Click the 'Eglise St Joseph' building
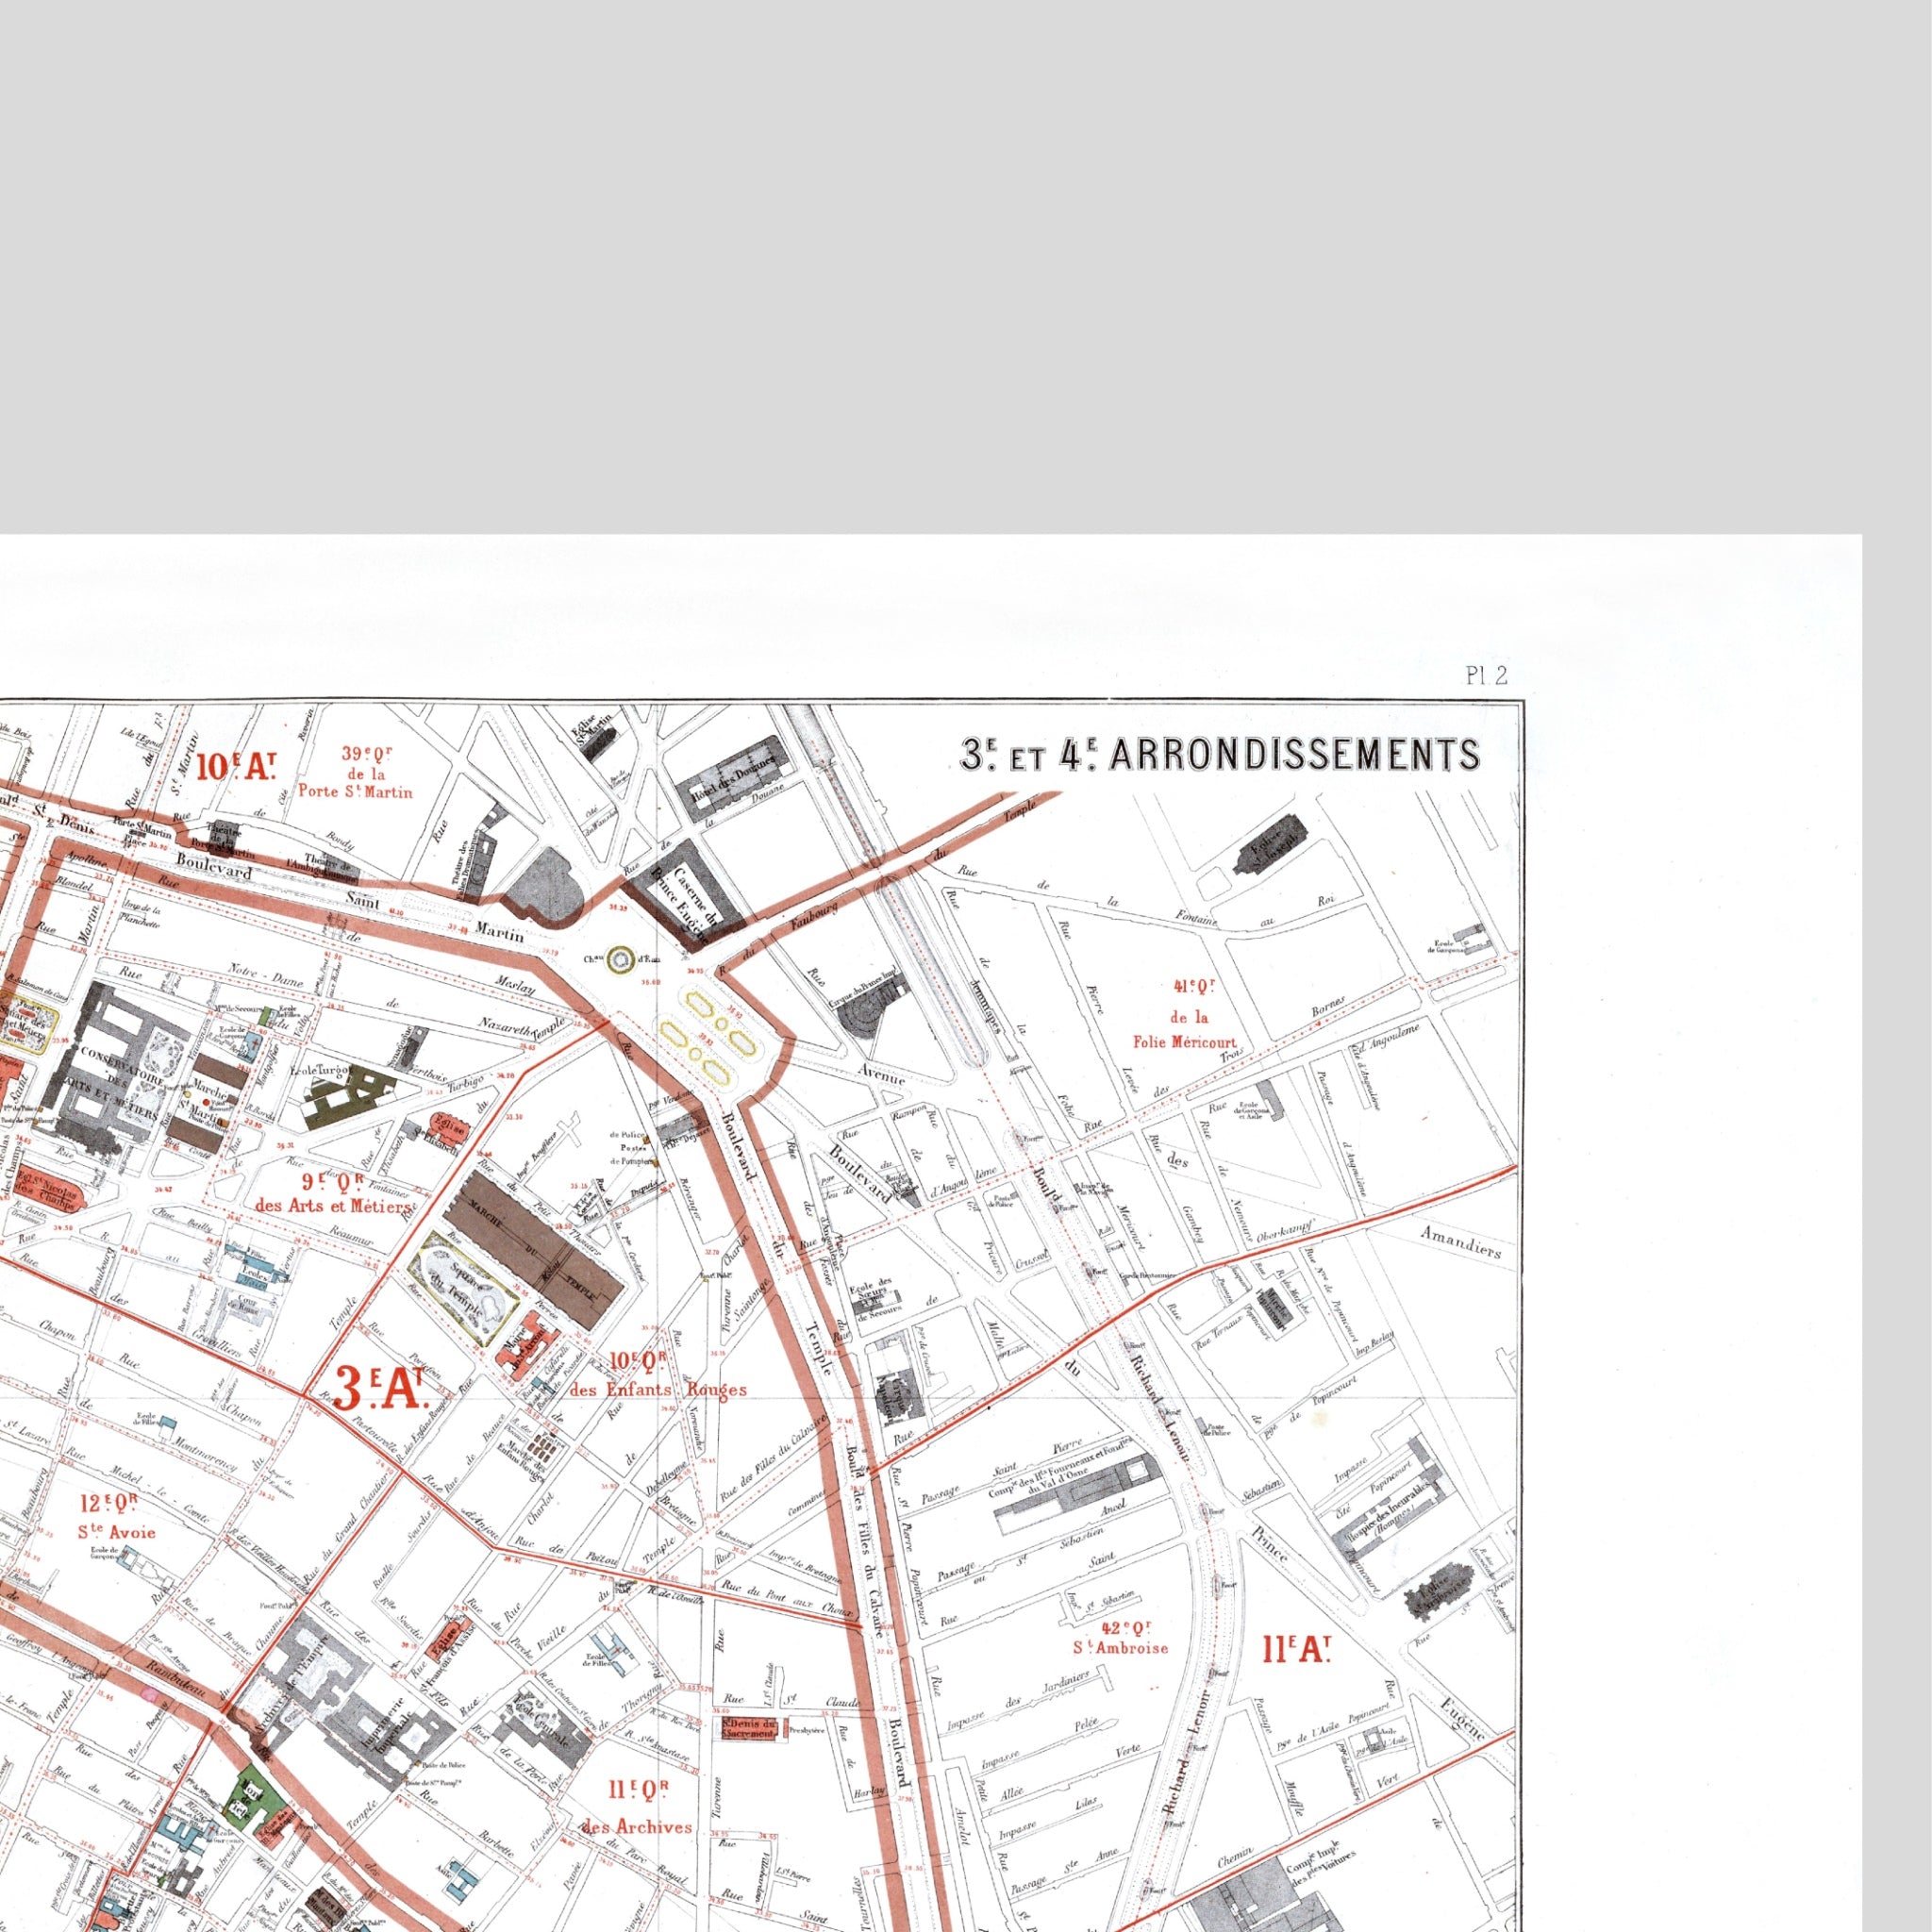Screen dimensions: 1932x1932 pyautogui.click(x=1271, y=843)
